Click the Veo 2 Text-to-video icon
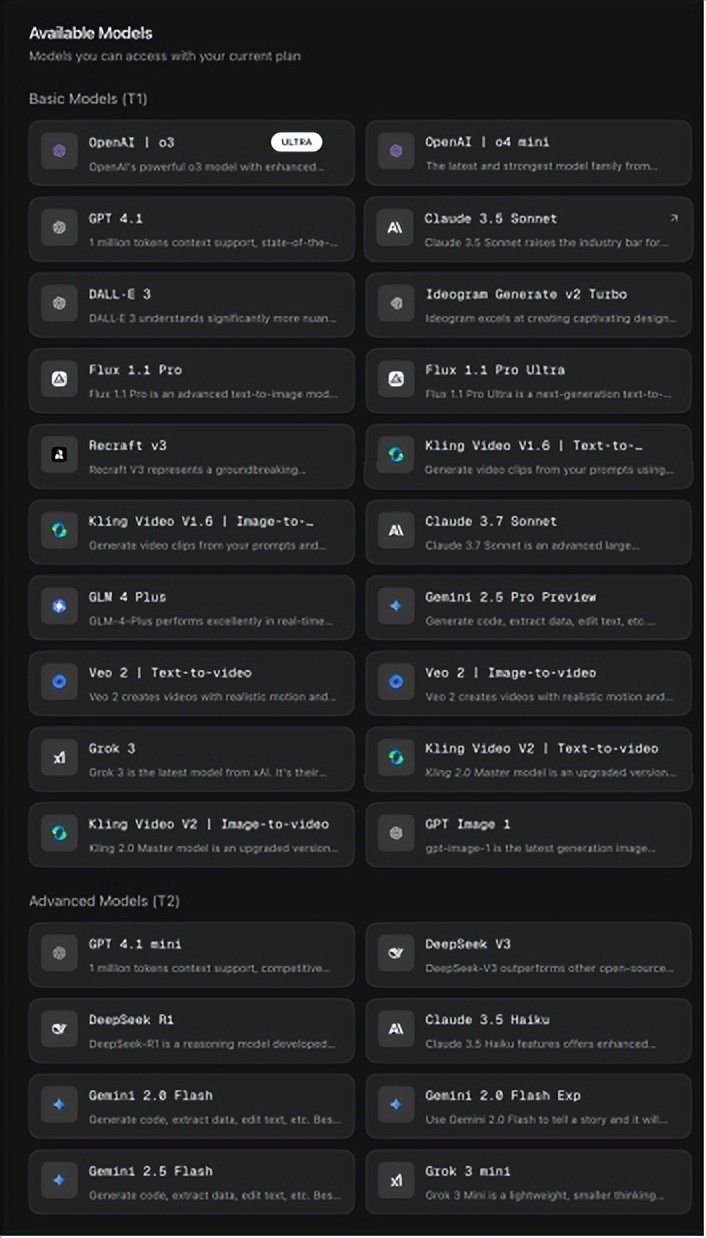 (x=59, y=682)
